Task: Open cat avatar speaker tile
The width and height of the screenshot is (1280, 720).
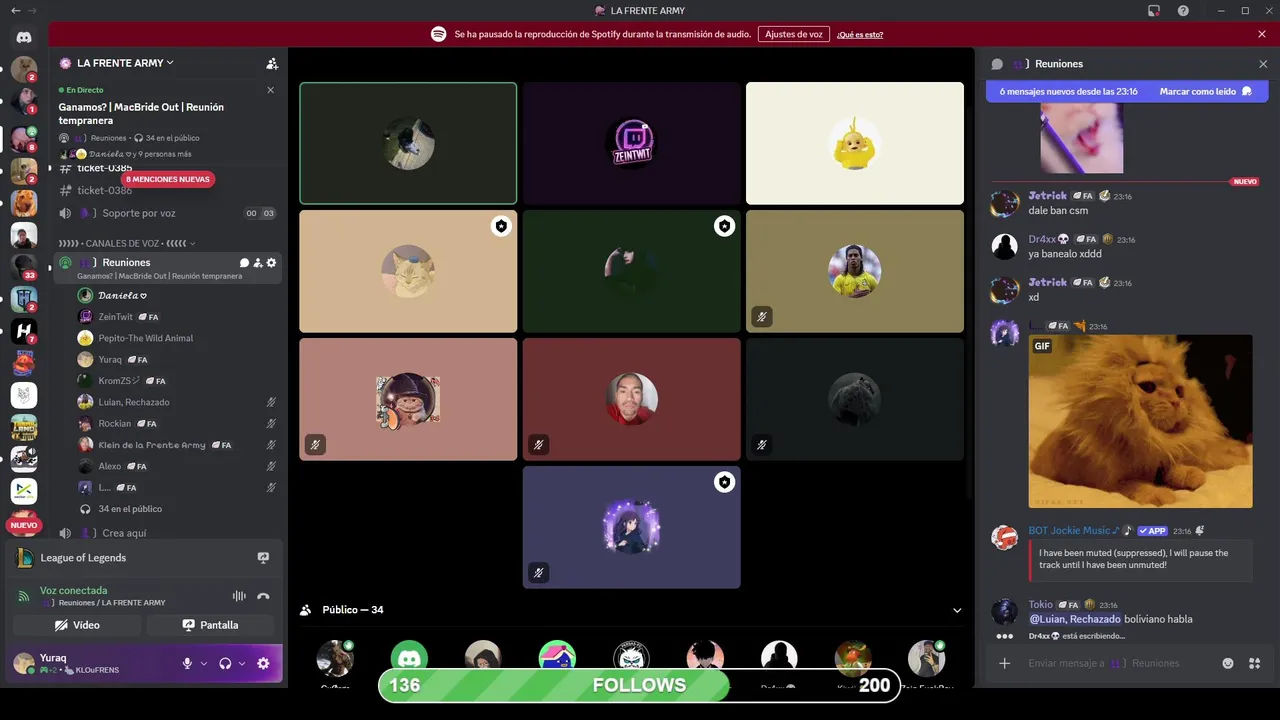Action: (408, 271)
